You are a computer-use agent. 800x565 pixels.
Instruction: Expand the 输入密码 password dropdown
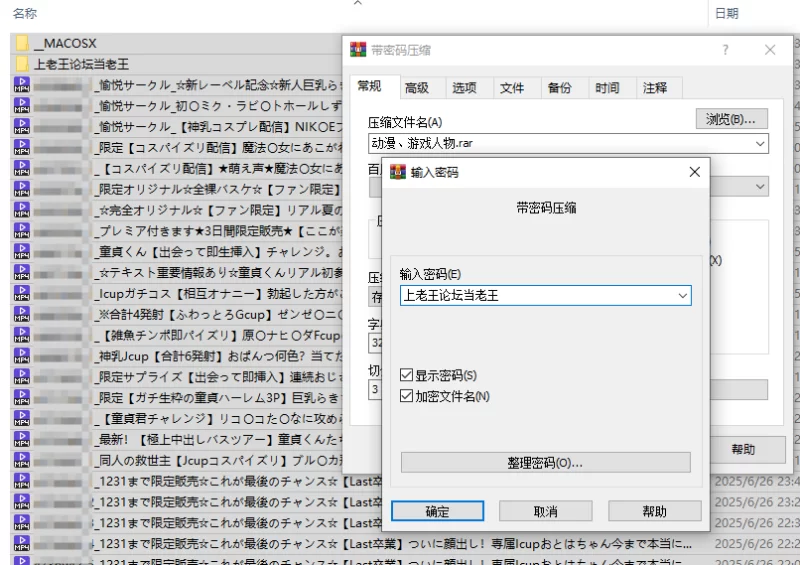(682, 296)
